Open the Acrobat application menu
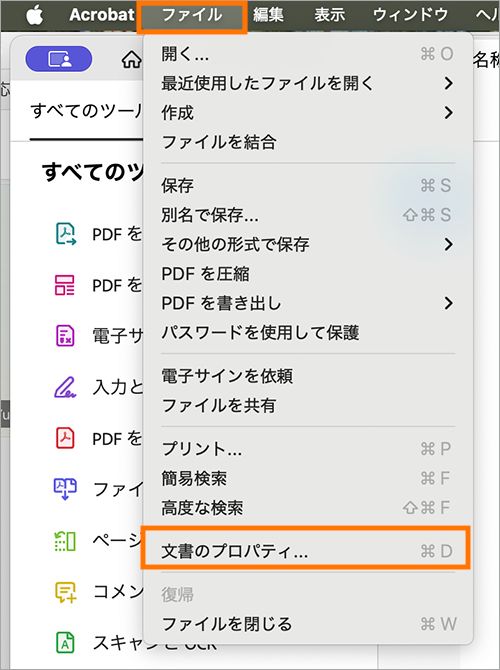This screenshot has width=500, height=670. click(x=101, y=15)
